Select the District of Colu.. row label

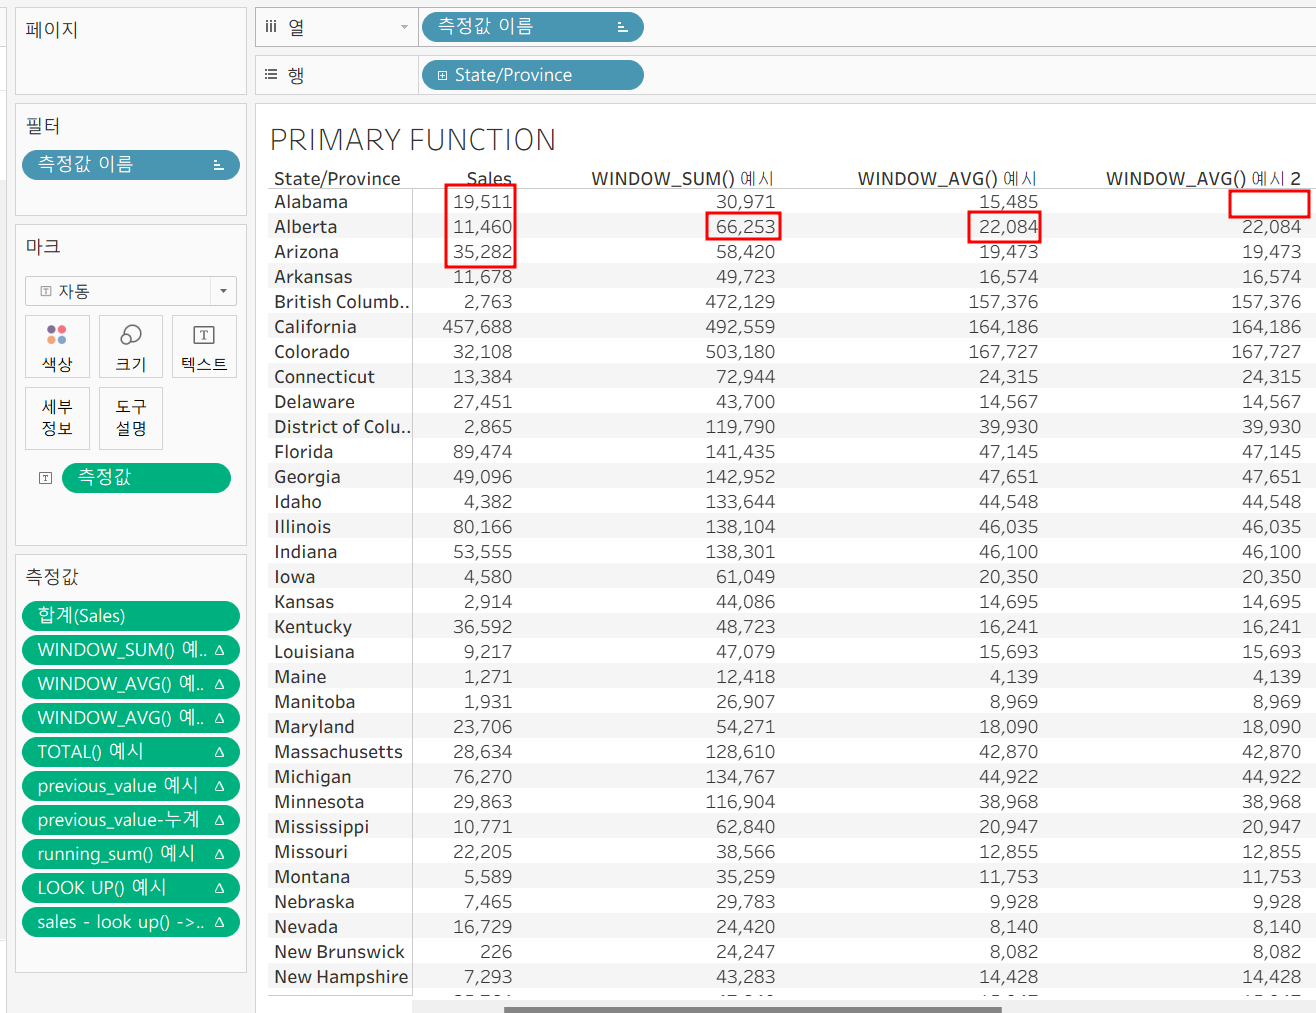pos(342,427)
